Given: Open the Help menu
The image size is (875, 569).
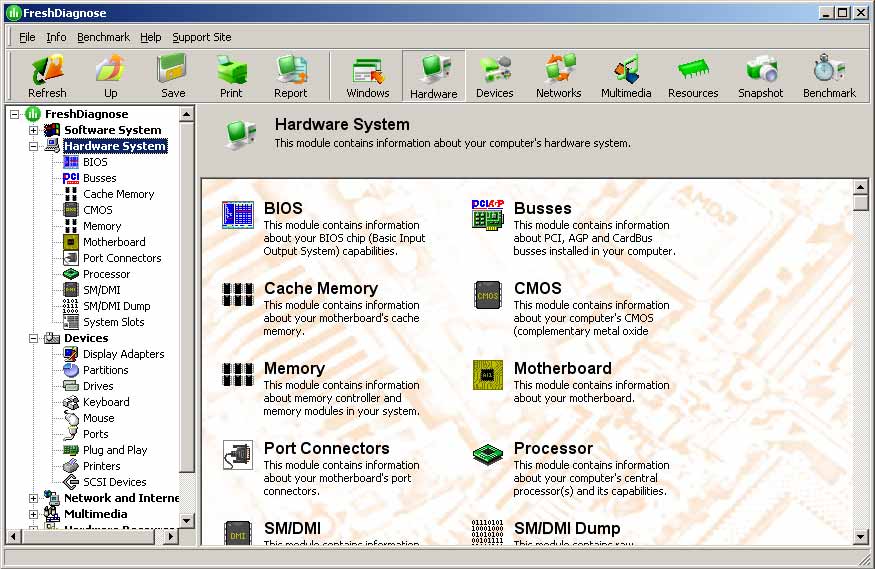Looking at the screenshot, I should [150, 37].
